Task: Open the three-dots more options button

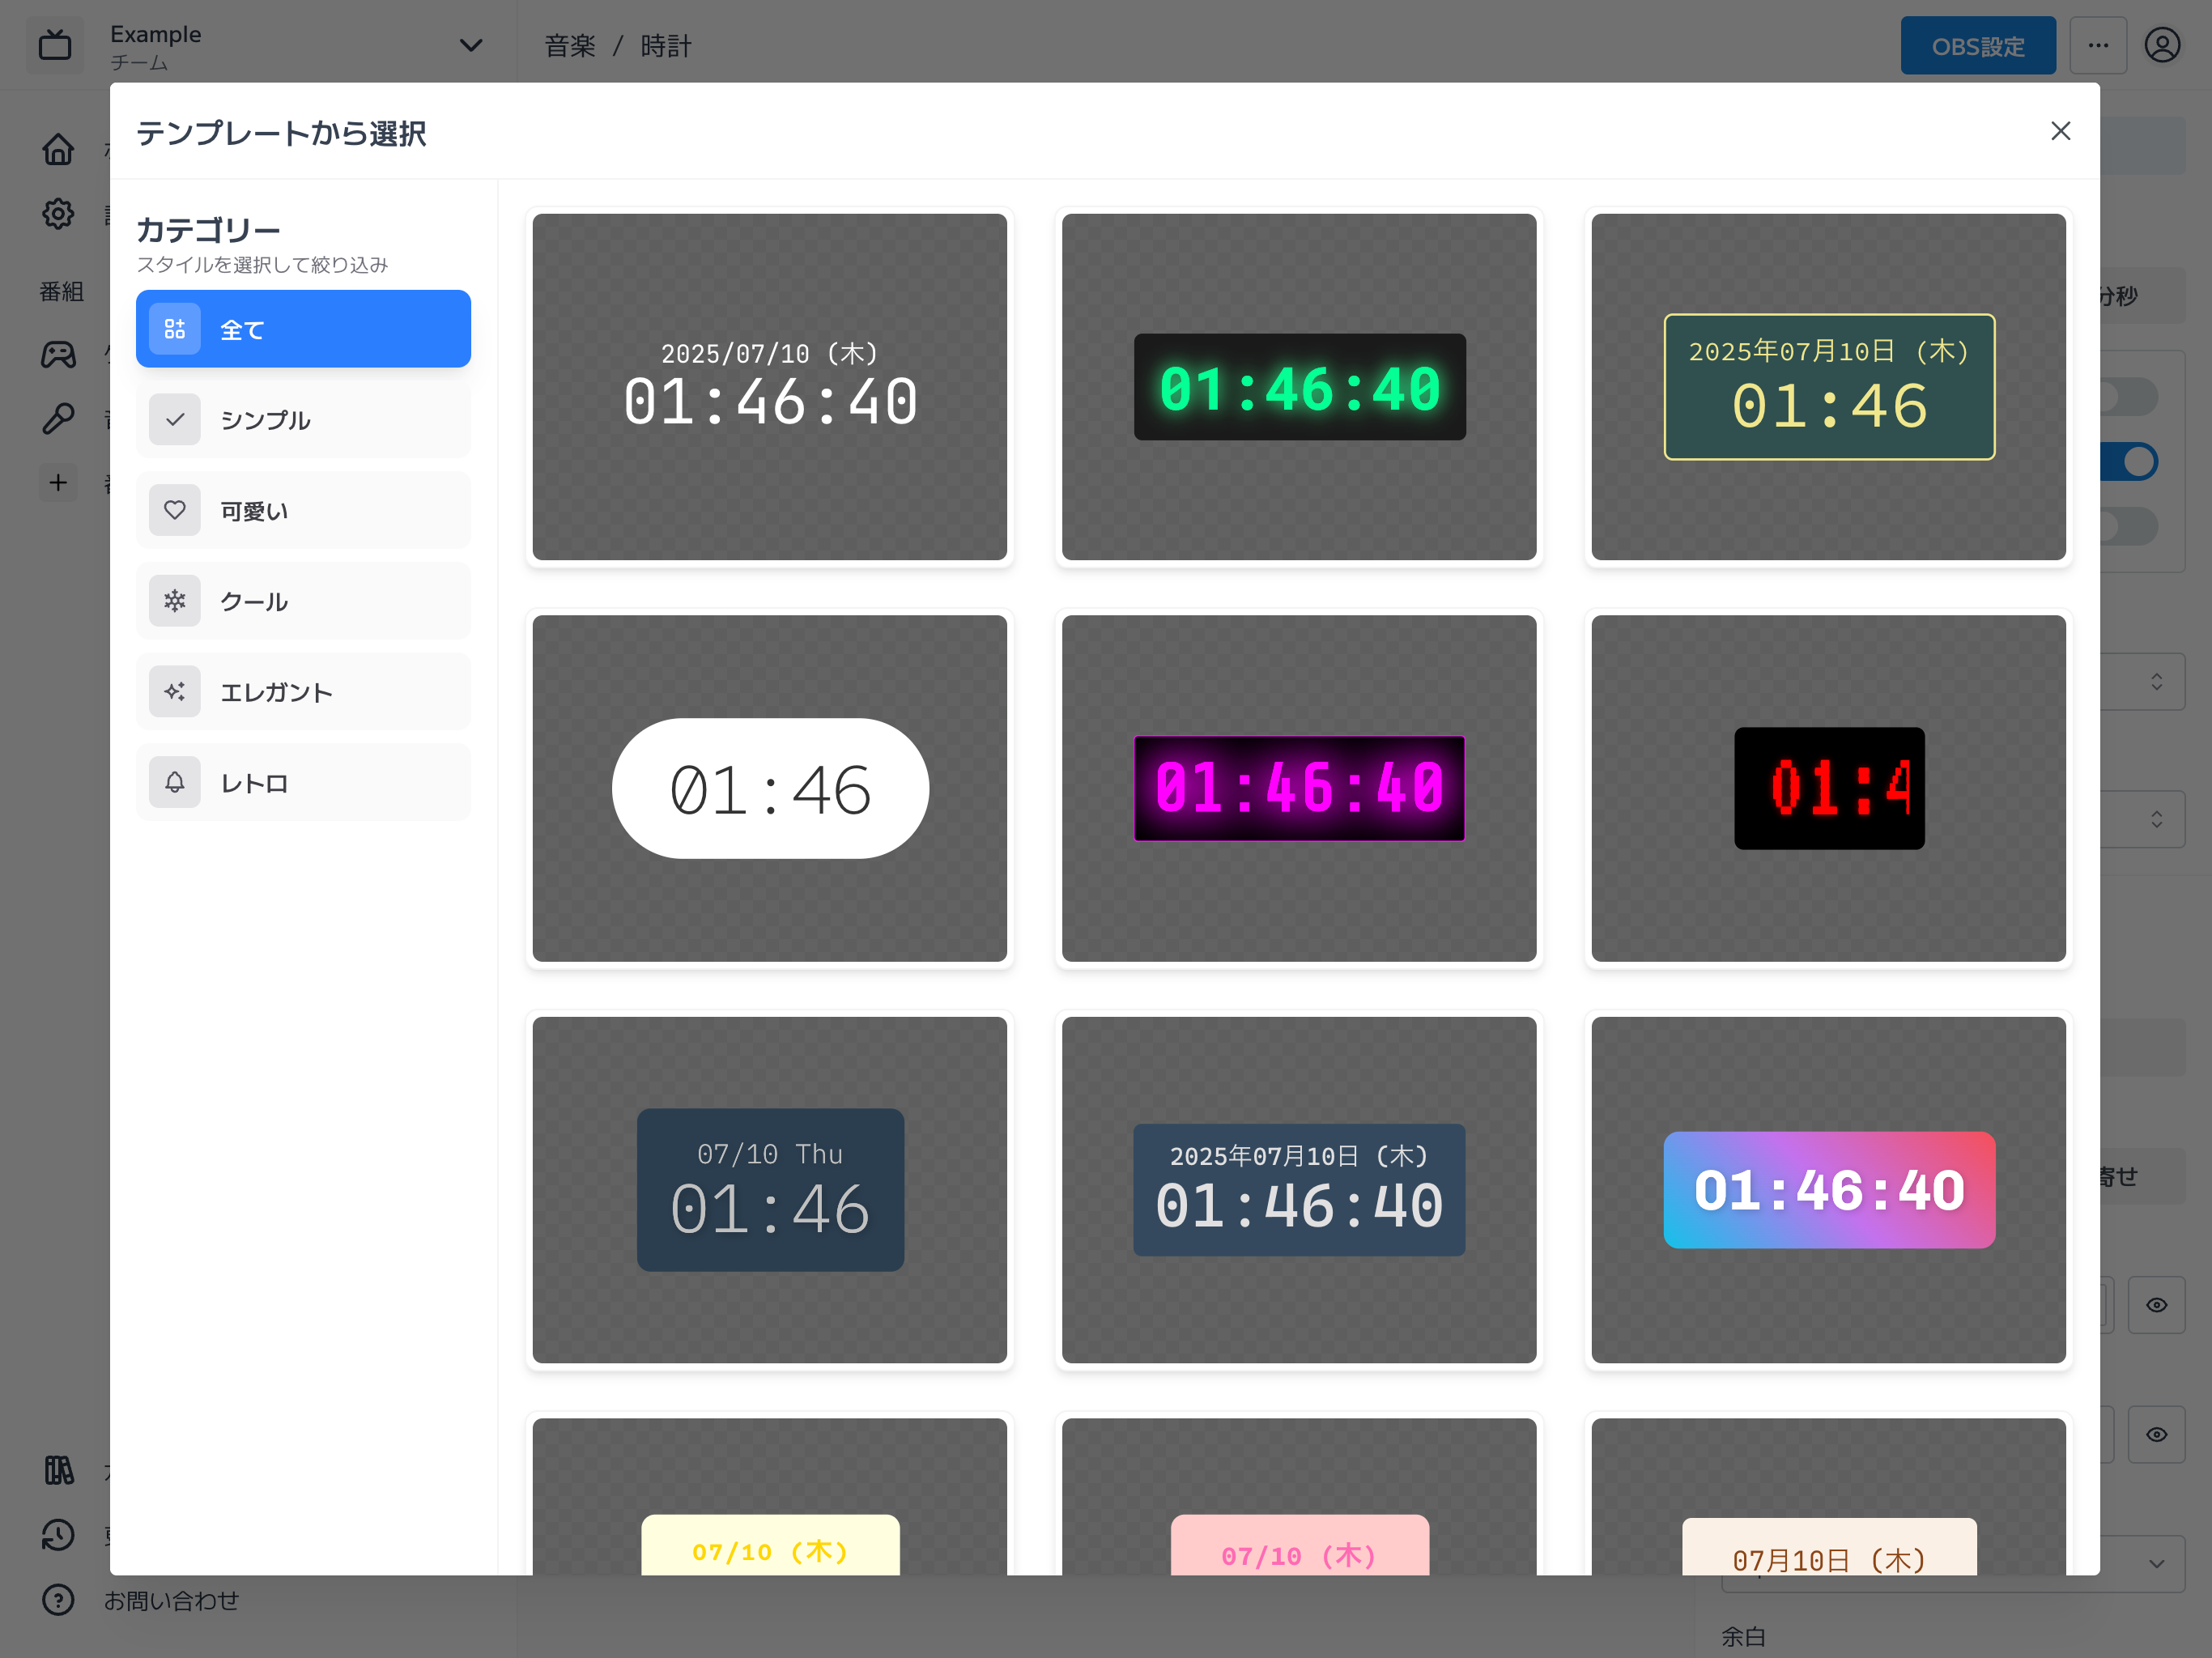Action: pyautogui.click(x=2098, y=46)
